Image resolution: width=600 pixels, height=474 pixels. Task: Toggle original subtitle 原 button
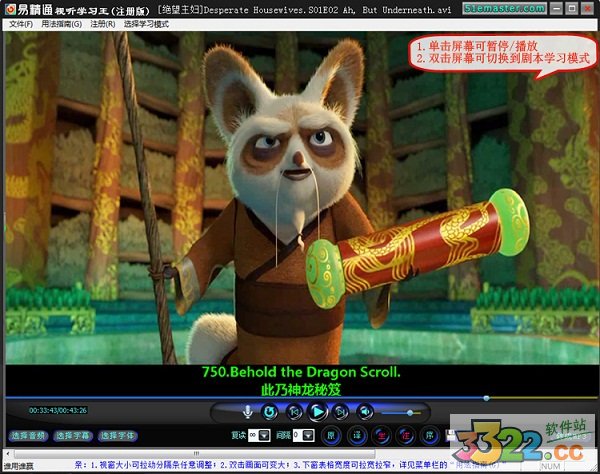(x=331, y=435)
